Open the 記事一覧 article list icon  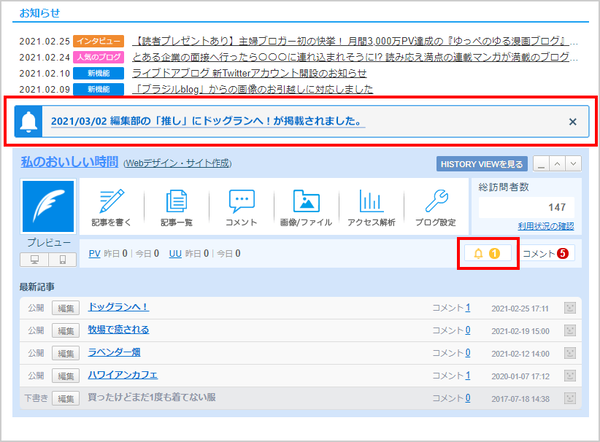pos(176,207)
